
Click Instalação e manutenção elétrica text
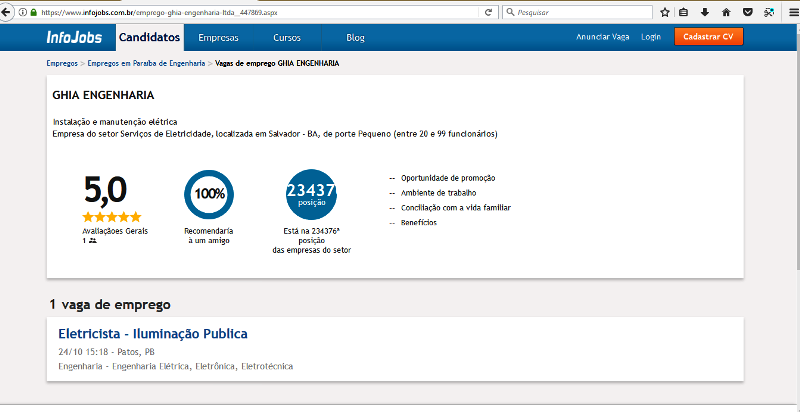pos(115,122)
